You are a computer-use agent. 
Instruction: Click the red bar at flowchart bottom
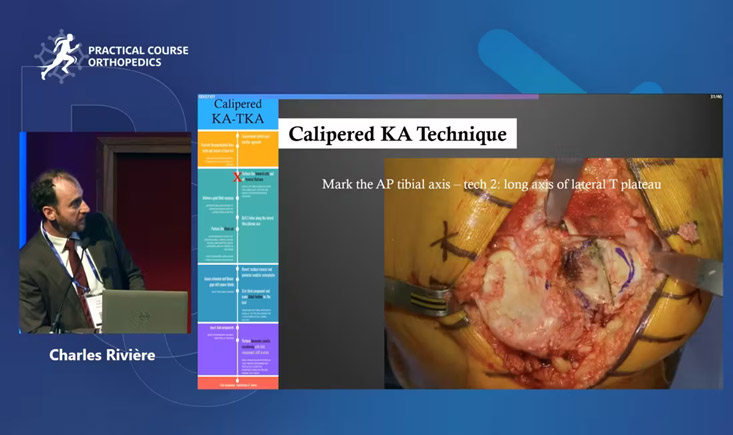point(238,383)
